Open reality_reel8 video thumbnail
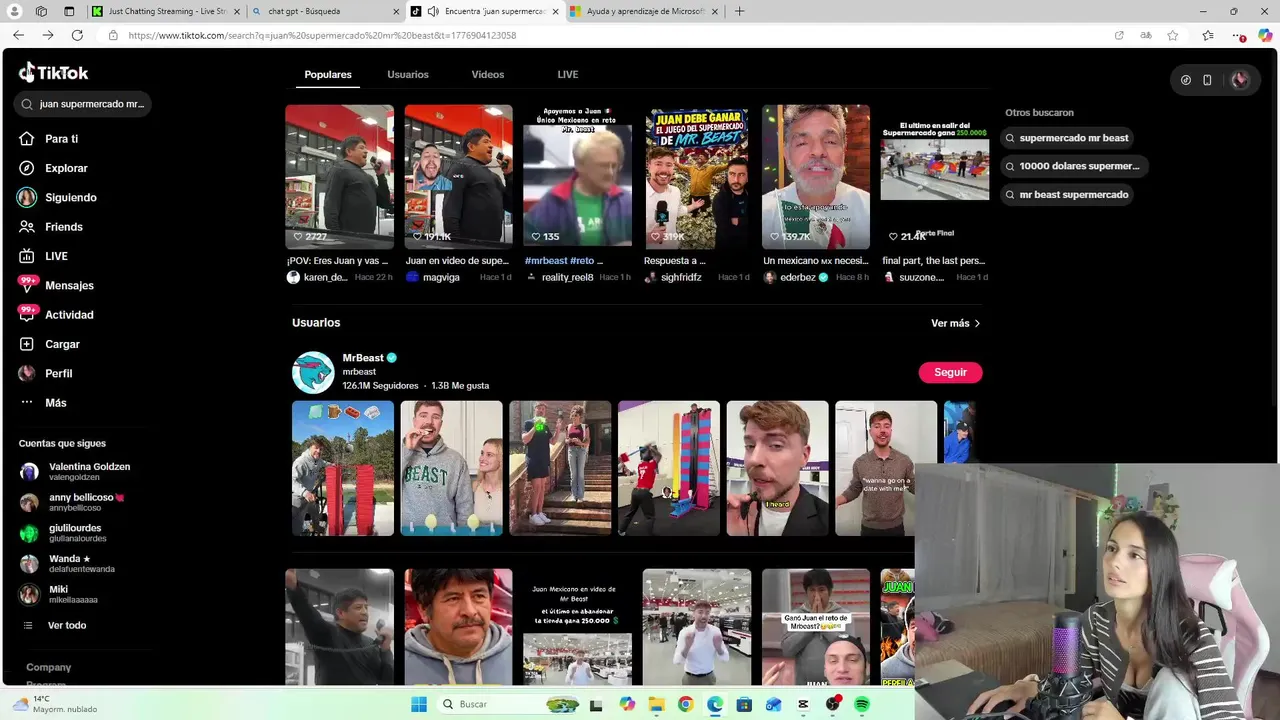 point(577,176)
